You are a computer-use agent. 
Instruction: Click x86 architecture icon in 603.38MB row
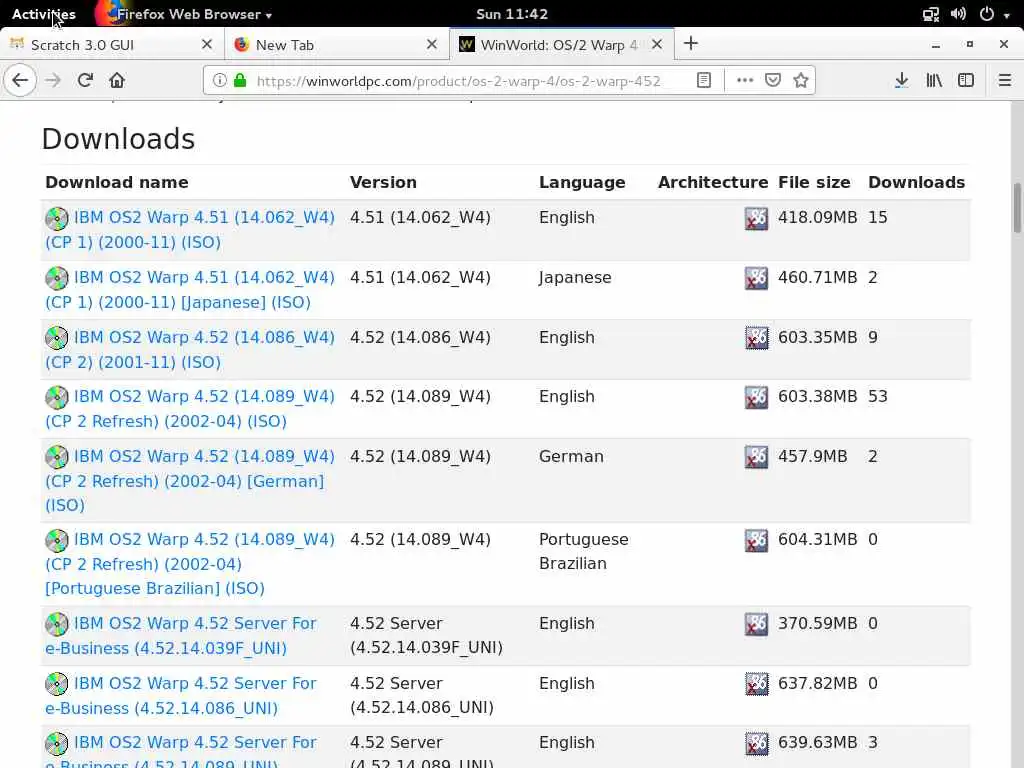tap(756, 398)
